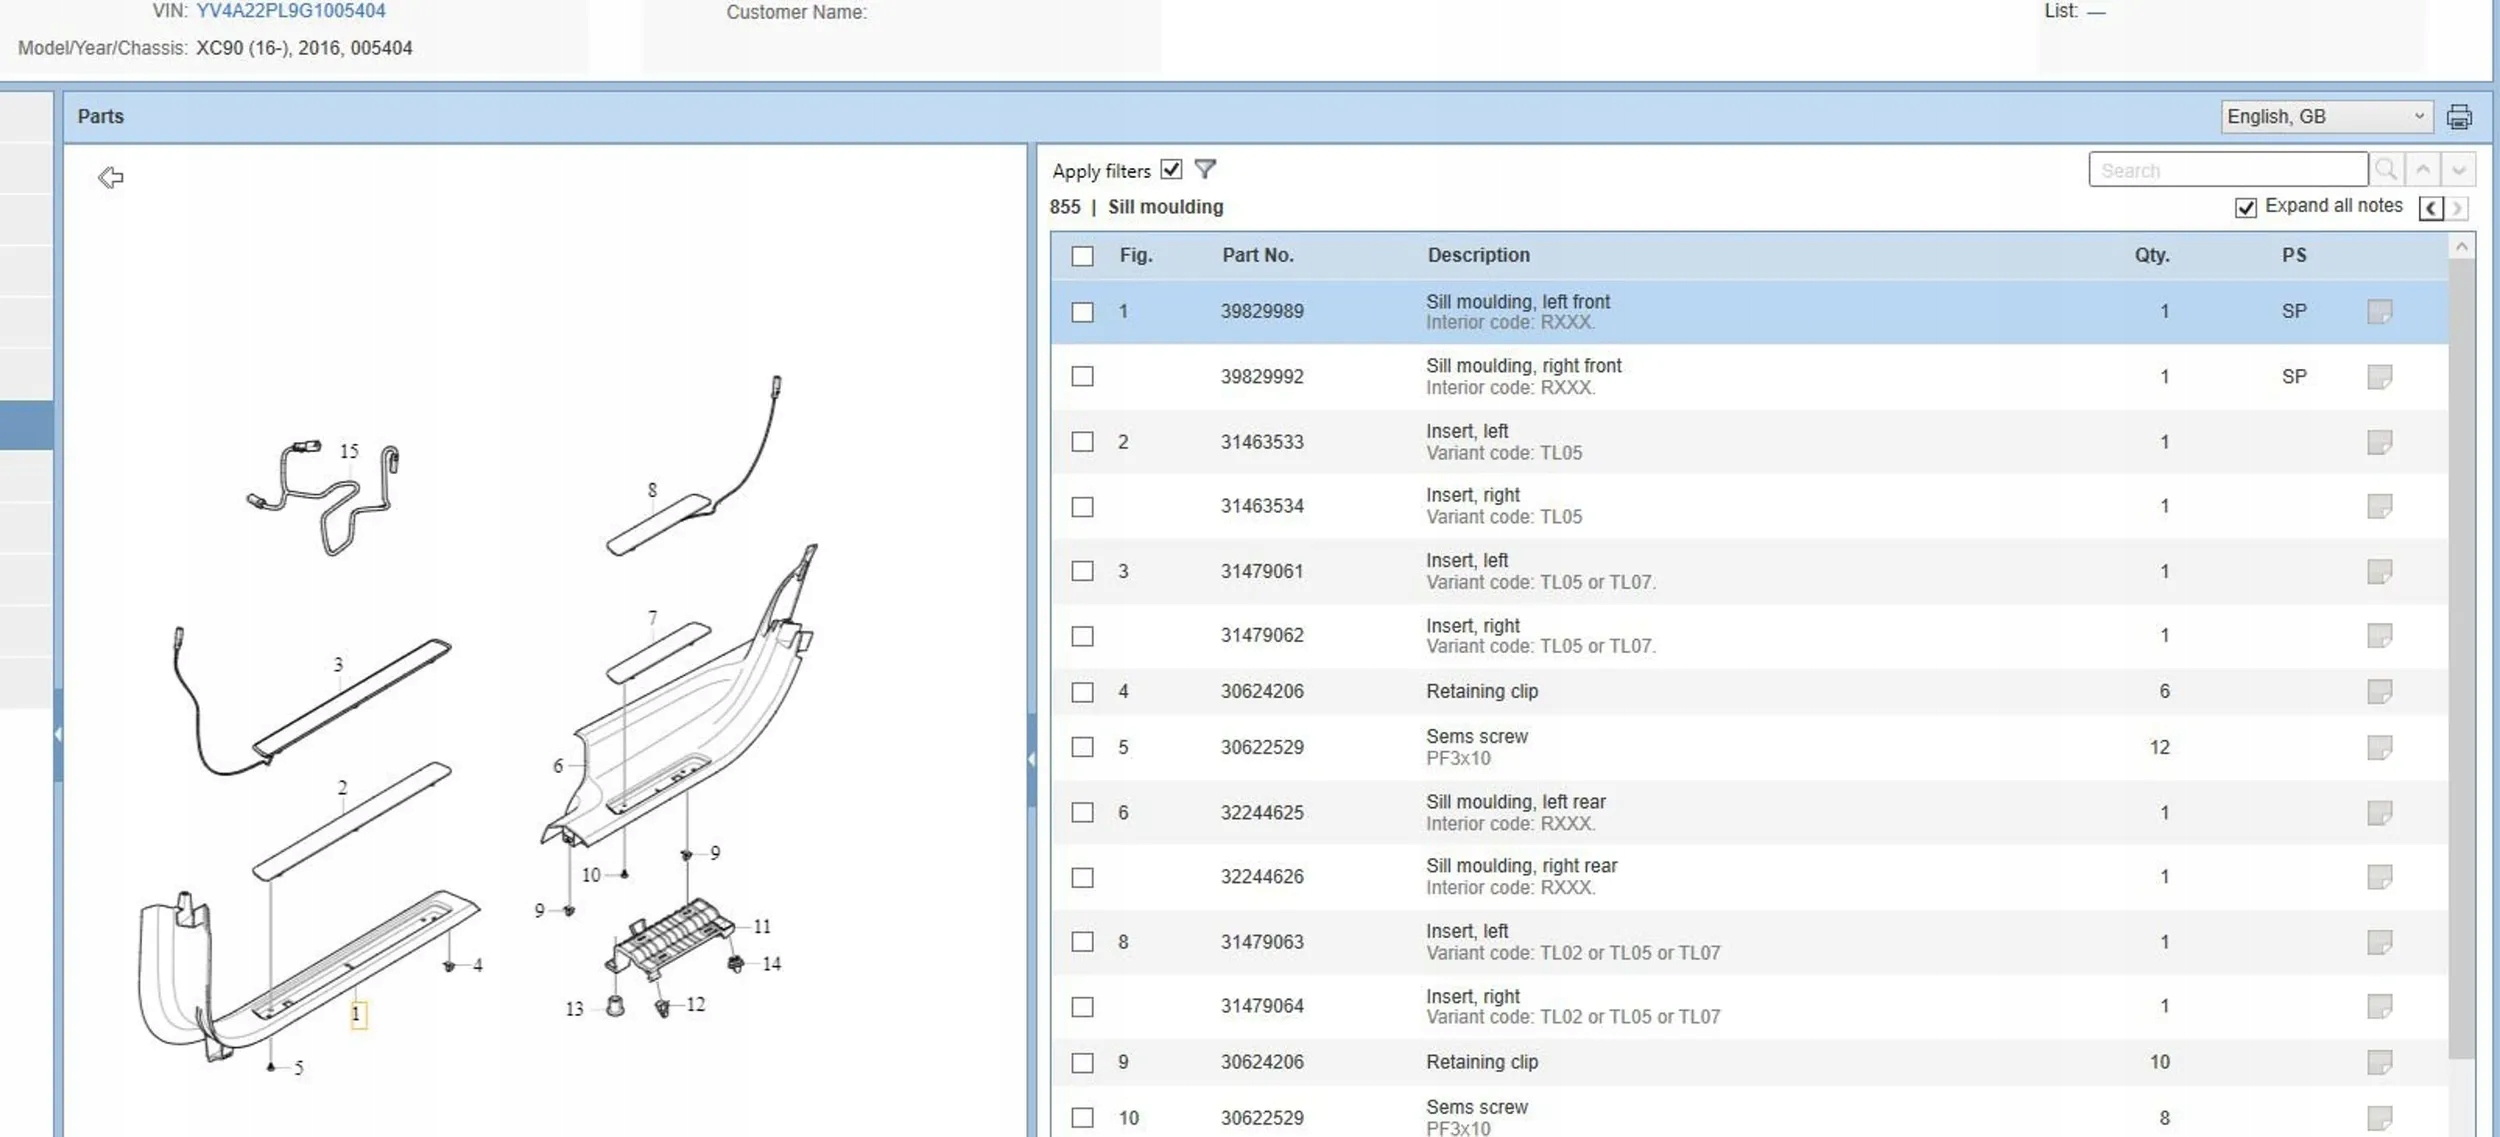Click the parts search input field
This screenshot has height=1137, width=2500.
click(x=2227, y=170)
